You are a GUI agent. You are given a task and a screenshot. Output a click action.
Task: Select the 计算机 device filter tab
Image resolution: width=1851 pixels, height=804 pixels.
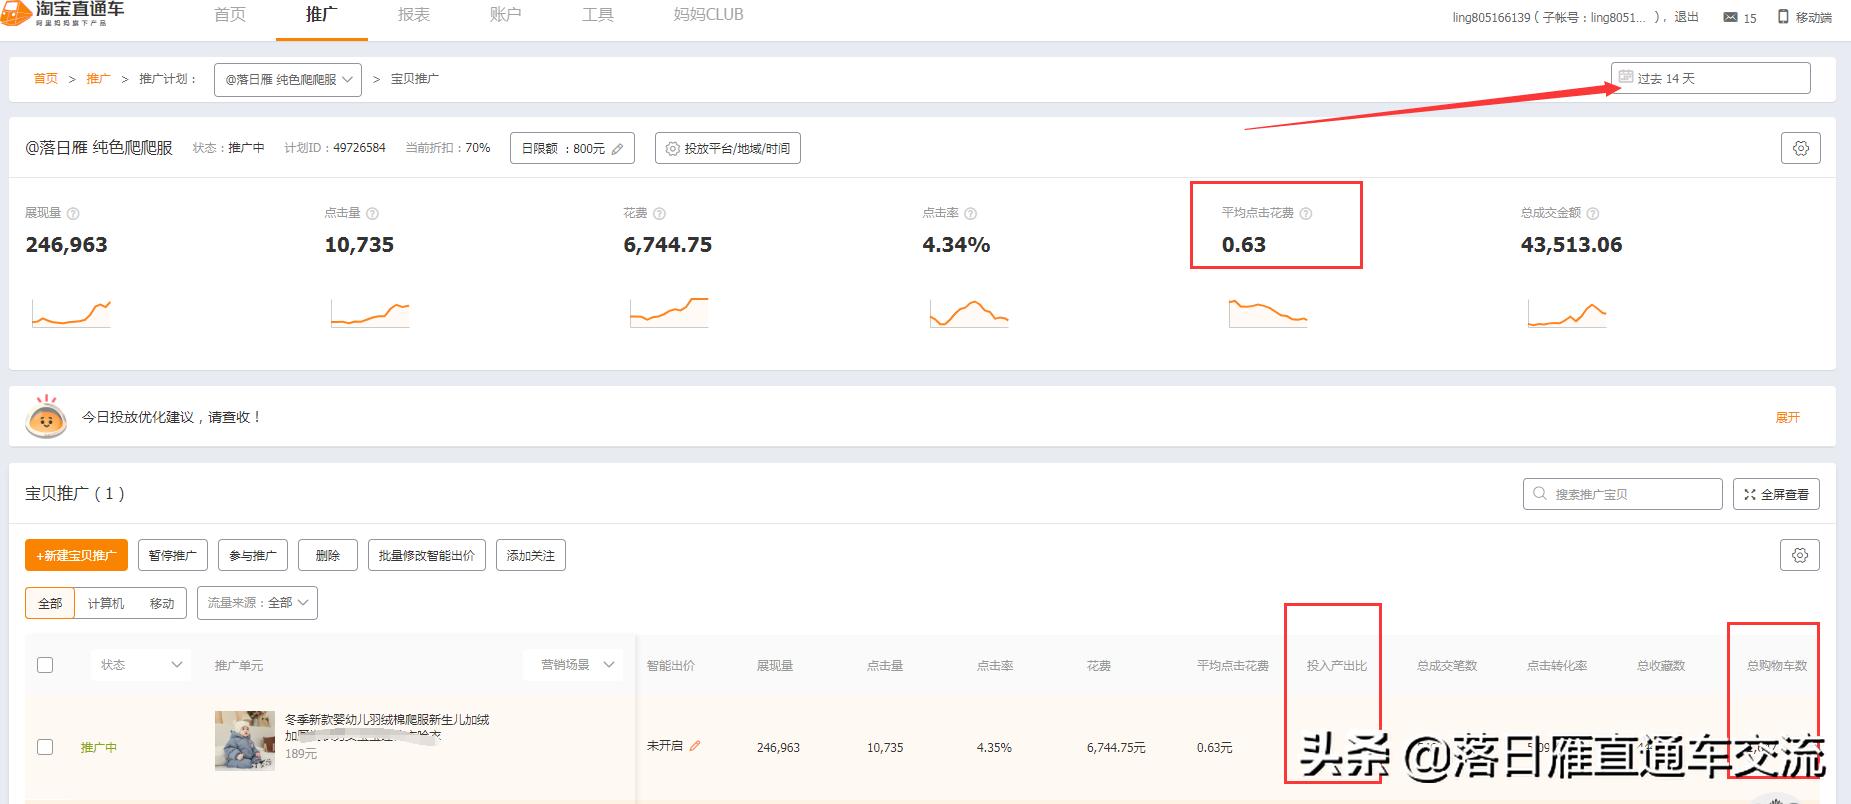106,603
